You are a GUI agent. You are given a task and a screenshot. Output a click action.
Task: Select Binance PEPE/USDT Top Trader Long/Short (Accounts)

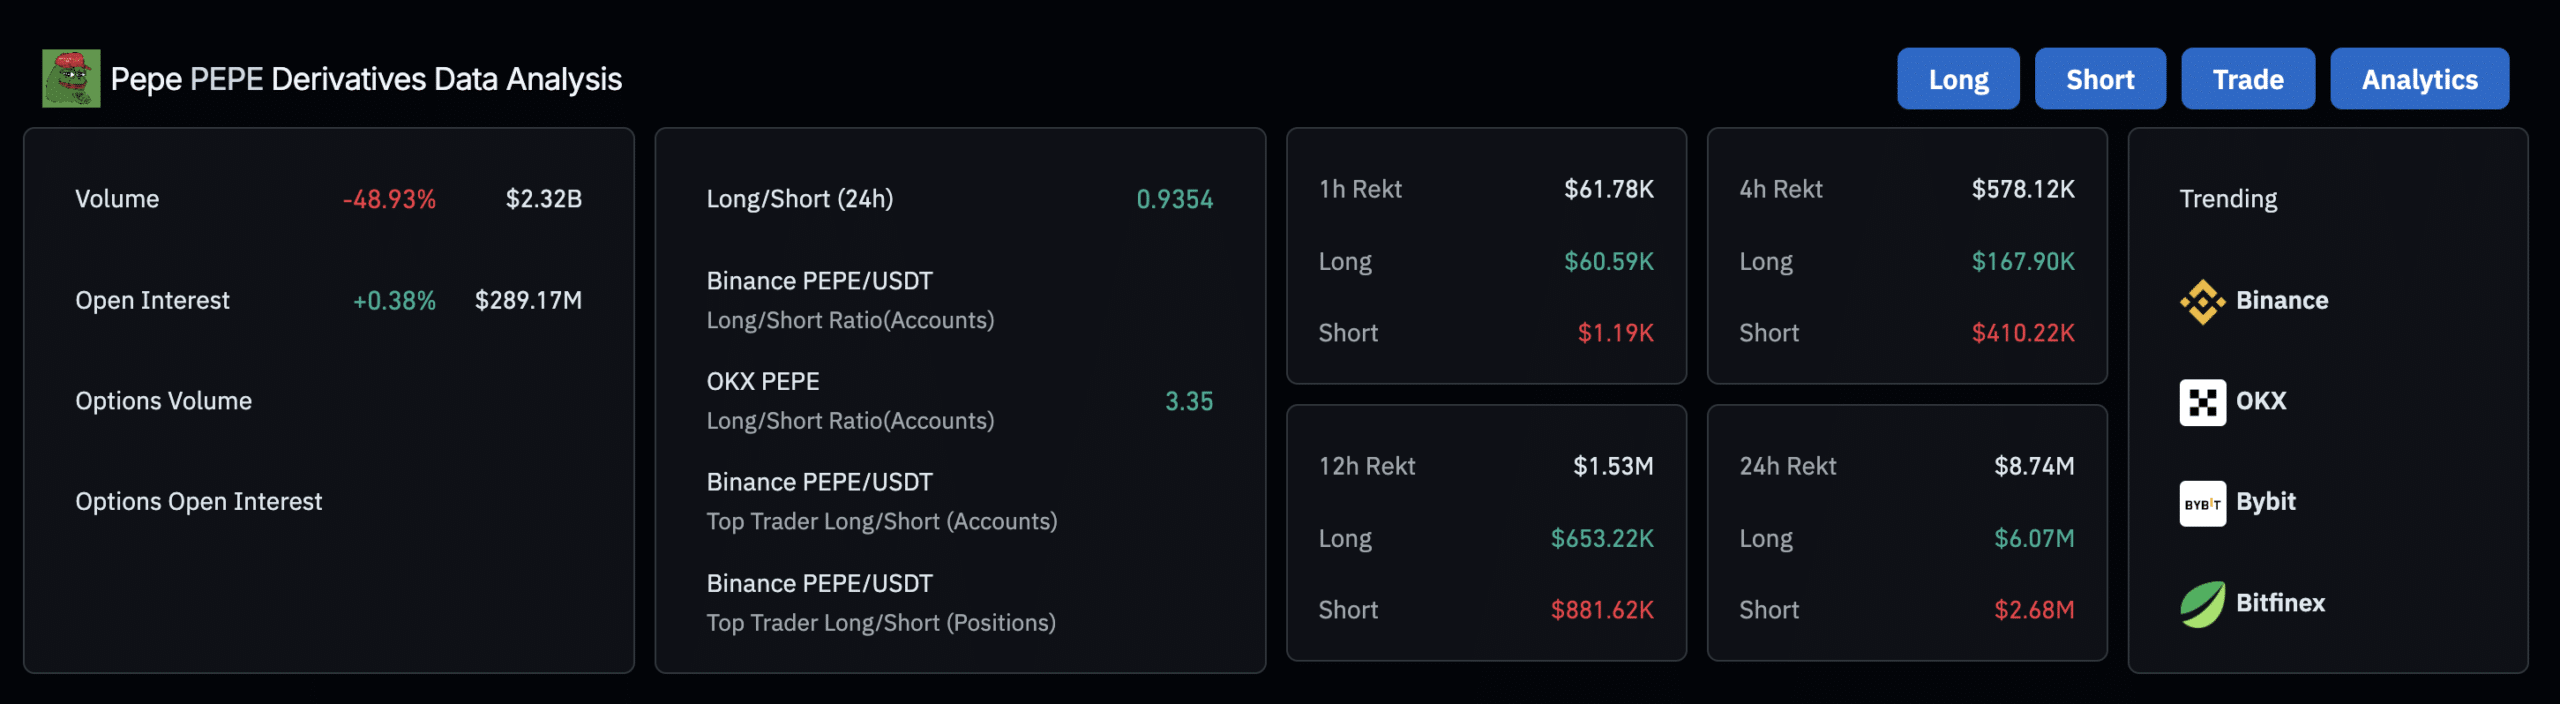[x=881, y=502]
